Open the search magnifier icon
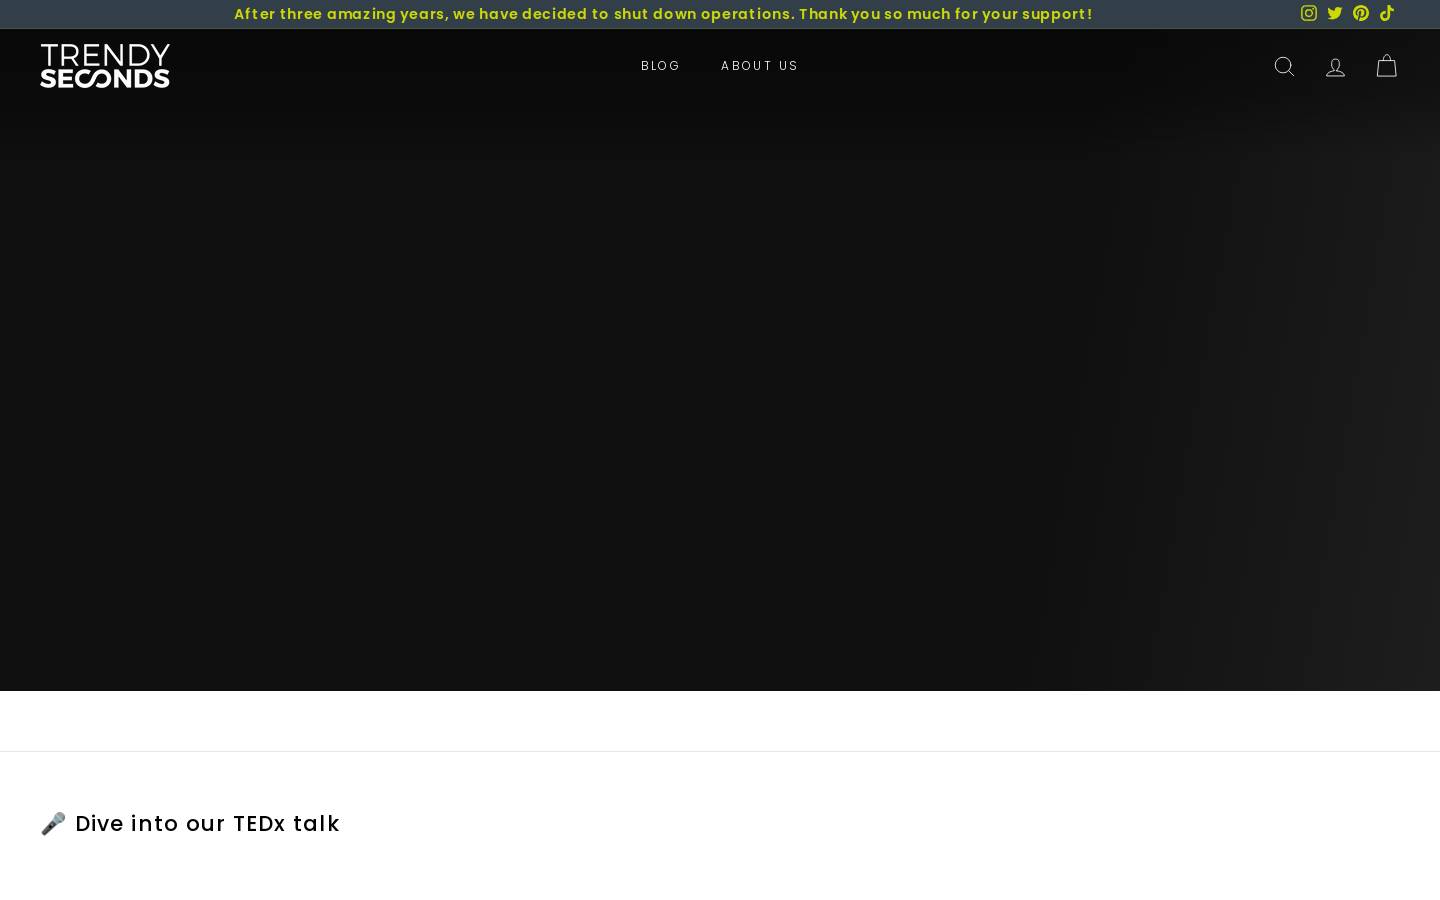The height and width of the screenshot is (900, 1440). pyautogui.click(x=1284, y=66)
